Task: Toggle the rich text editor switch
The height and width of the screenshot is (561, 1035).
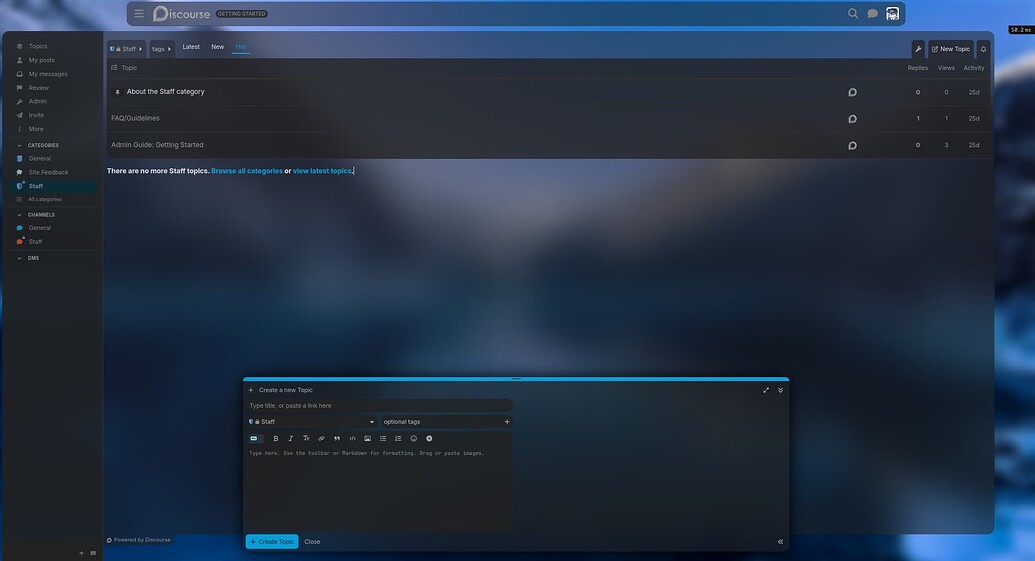Action: [255, 438]
